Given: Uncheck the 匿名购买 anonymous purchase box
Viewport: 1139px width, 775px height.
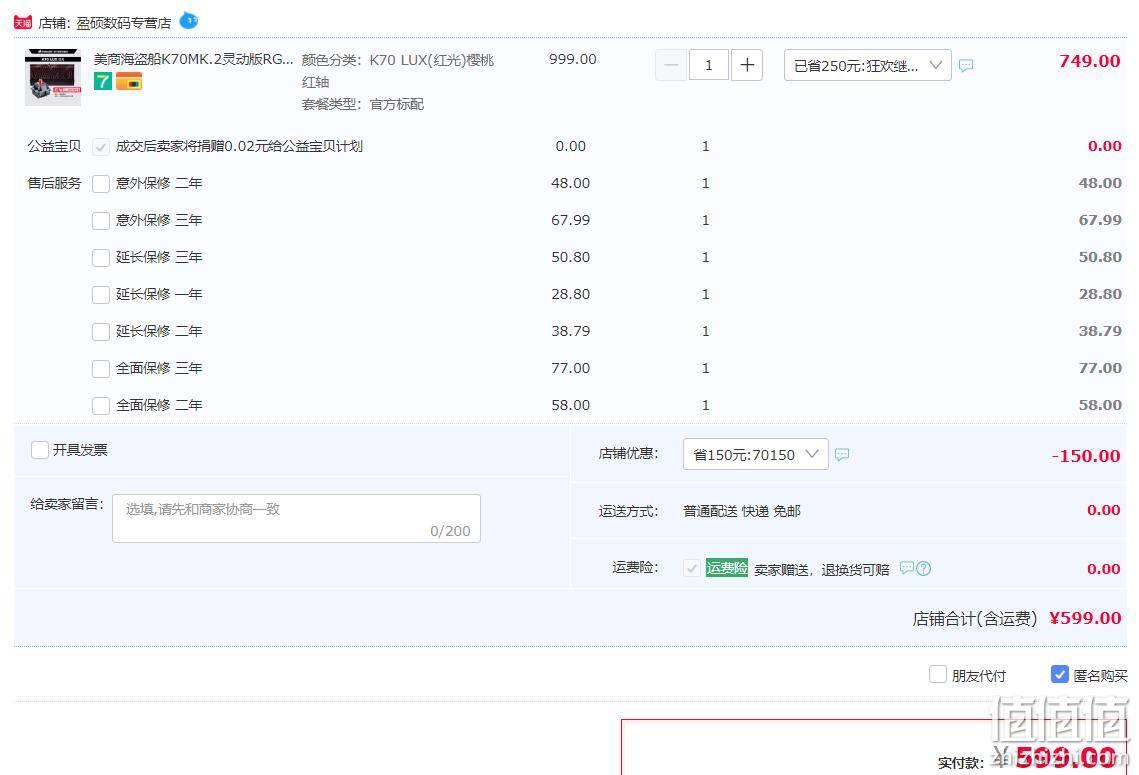Looking at the screenshot, I should (x=1060, y=675).
